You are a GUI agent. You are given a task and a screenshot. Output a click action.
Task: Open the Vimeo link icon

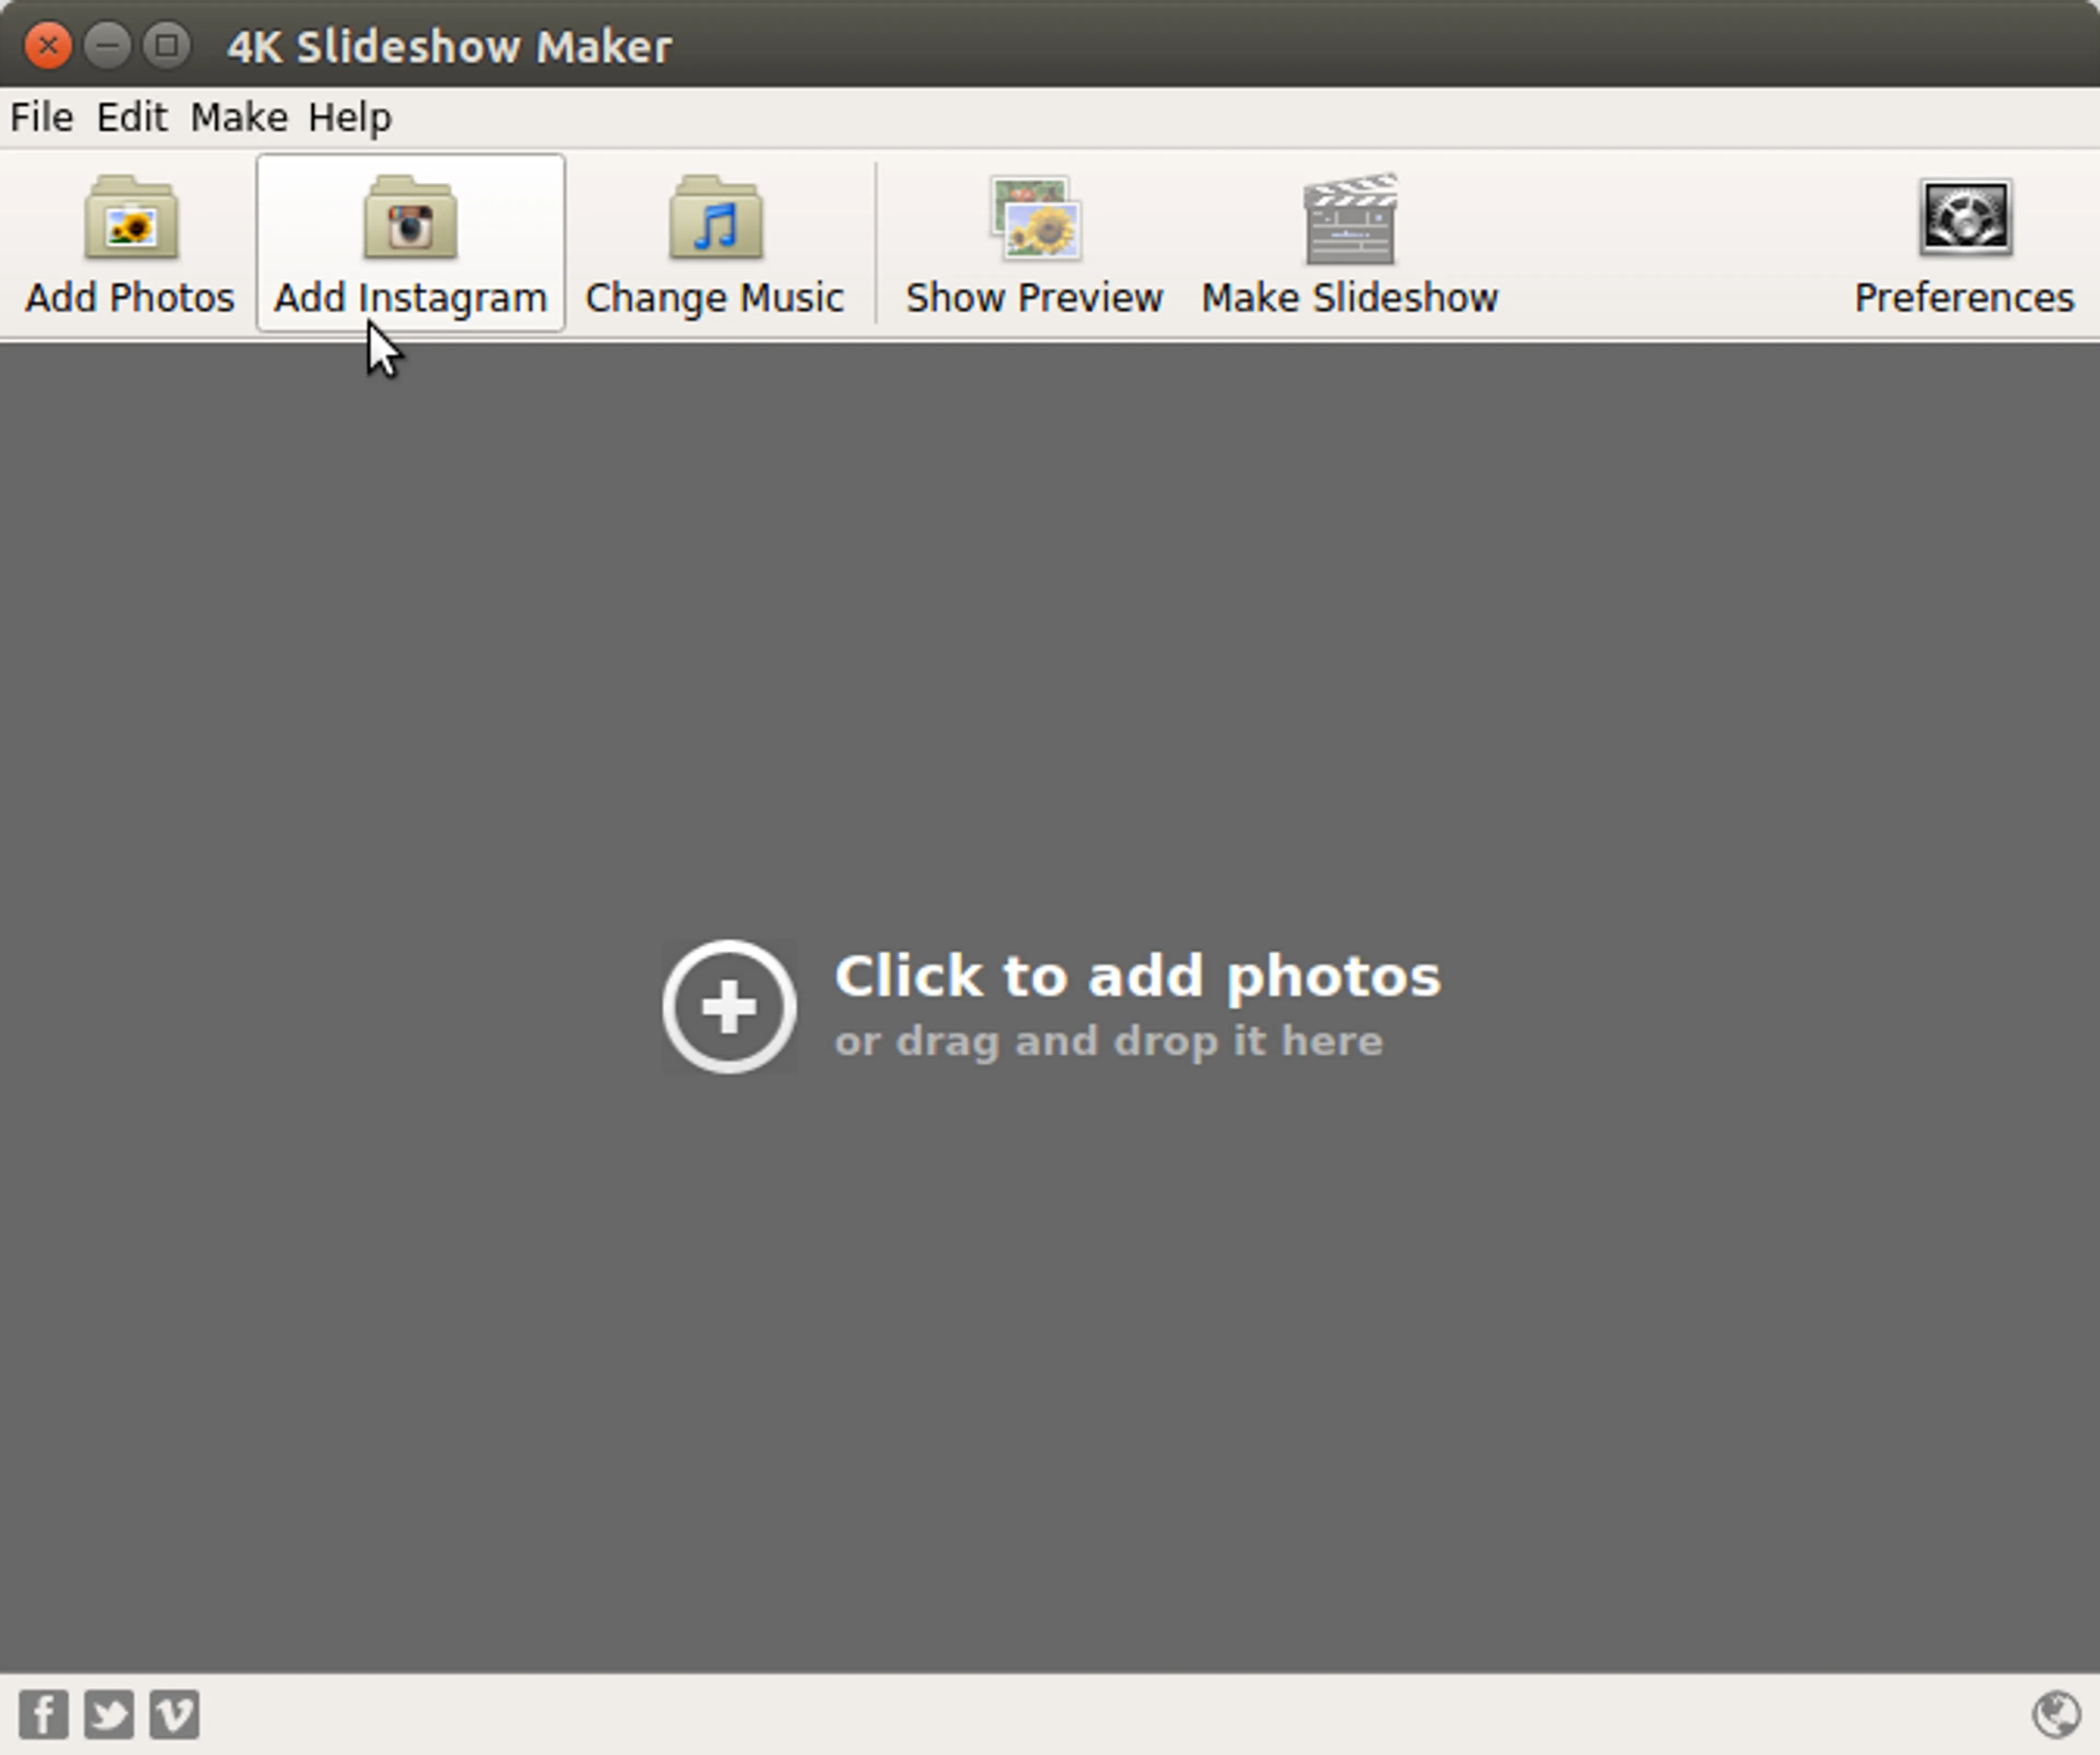[175, 1715]
